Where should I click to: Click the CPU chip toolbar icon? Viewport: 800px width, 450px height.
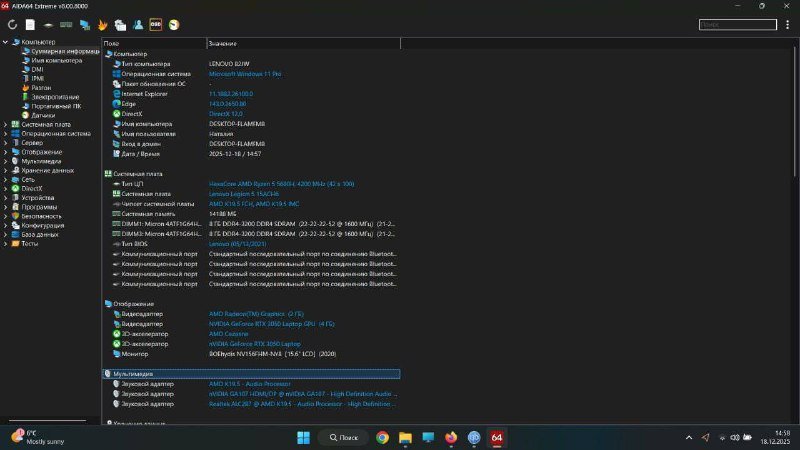pos(48,24)
